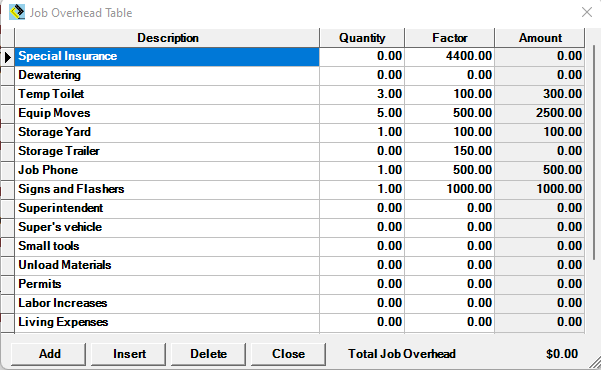This screenshot has height=370, width=601.
Task: Select the Labor Increases description cell
Action: coord(167,303)
